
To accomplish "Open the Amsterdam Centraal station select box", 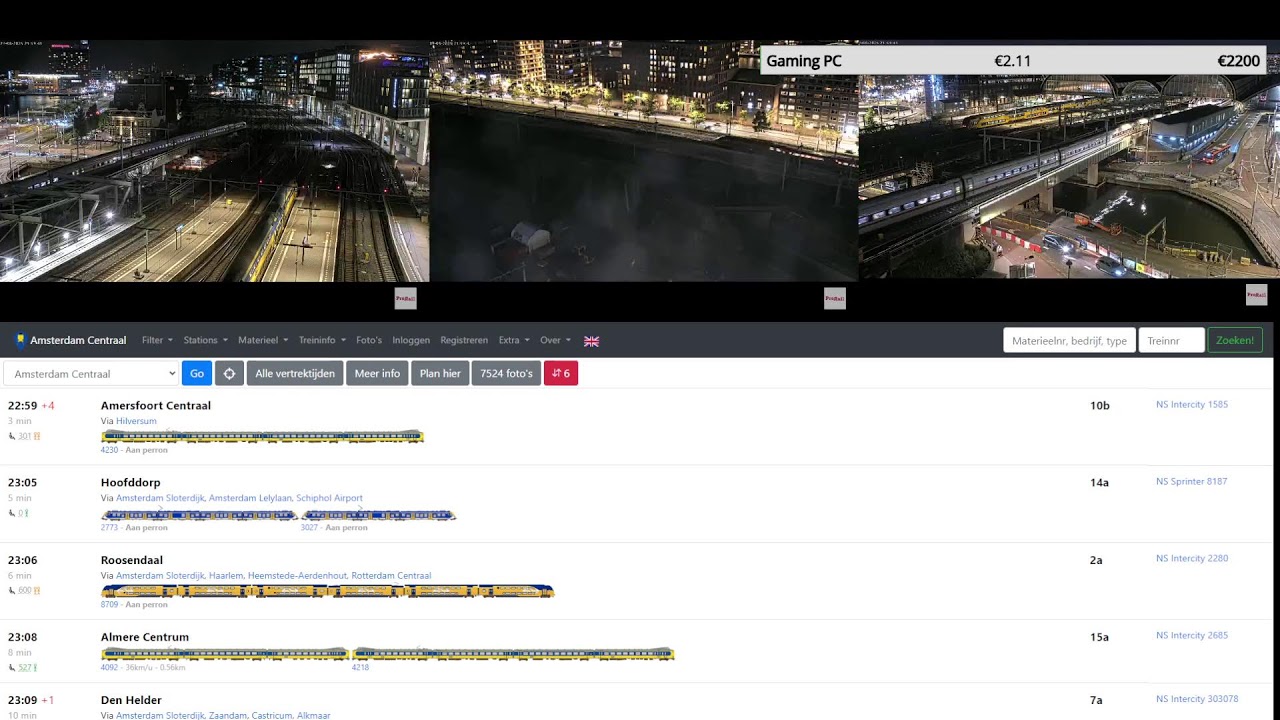I will (x=91, y=373).
